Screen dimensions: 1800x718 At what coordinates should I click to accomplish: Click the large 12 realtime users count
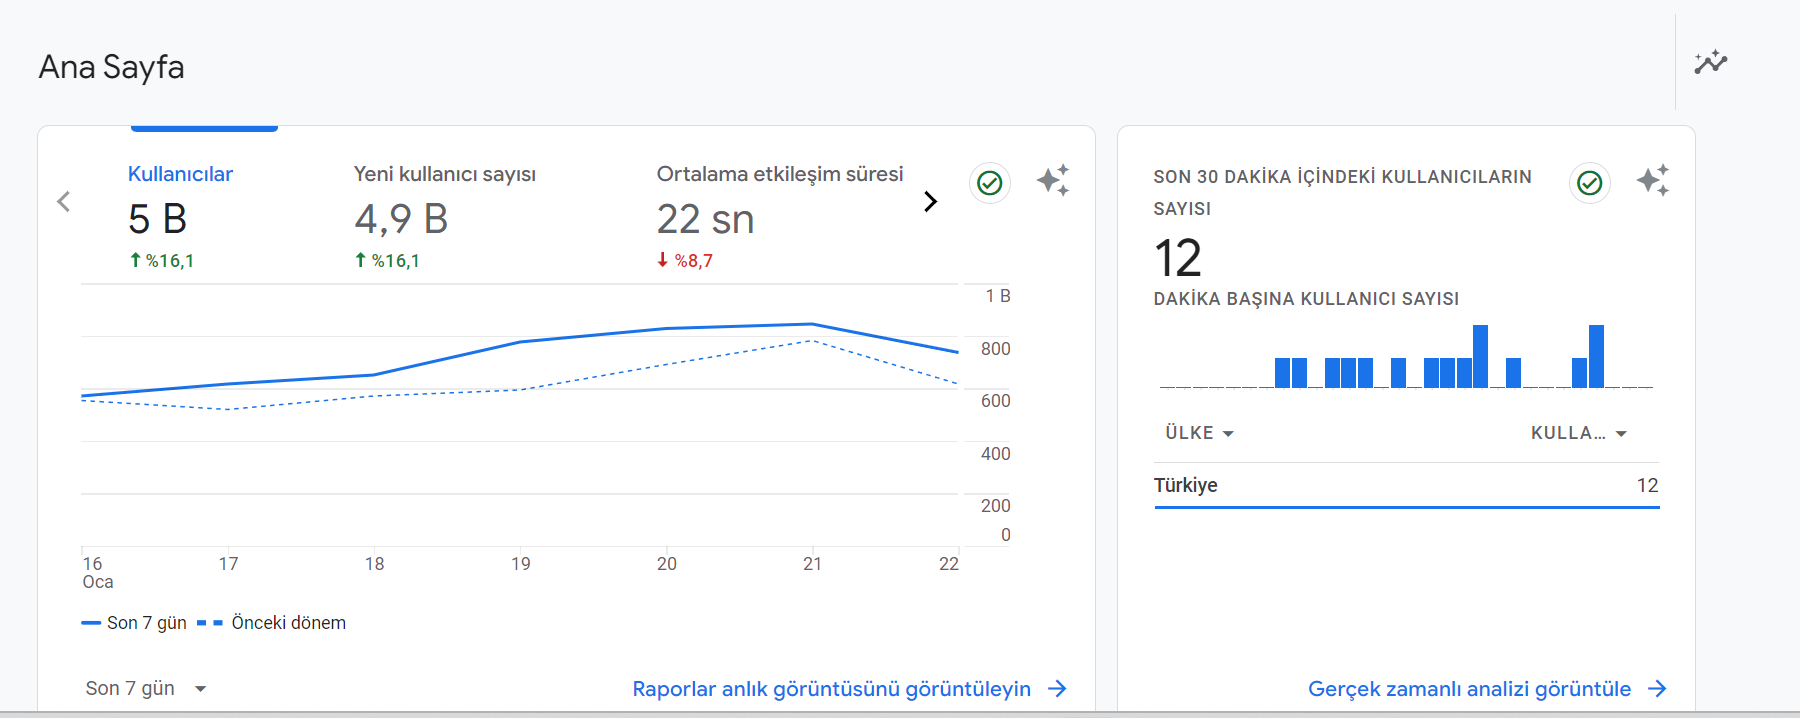[x=1178, y=258]
